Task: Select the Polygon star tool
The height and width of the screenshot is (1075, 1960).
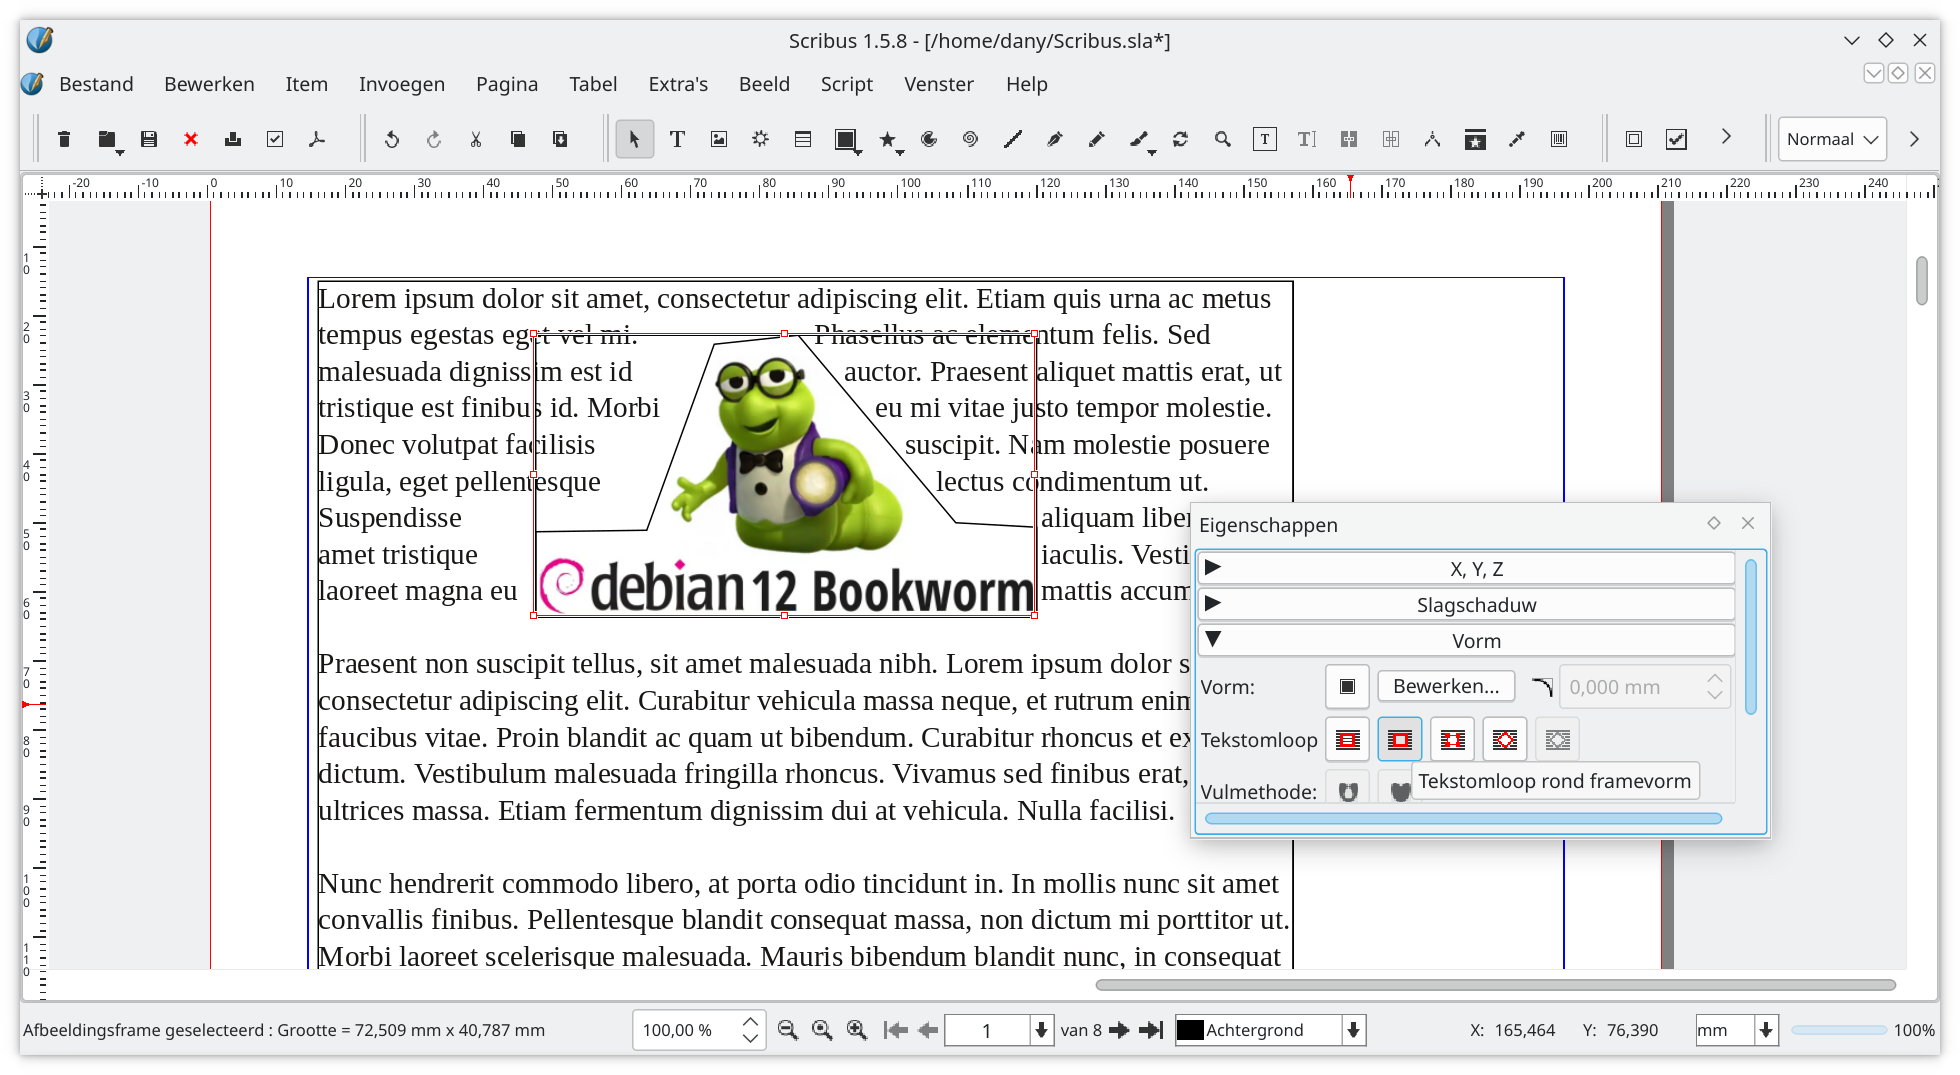Action: coord(887,139)
